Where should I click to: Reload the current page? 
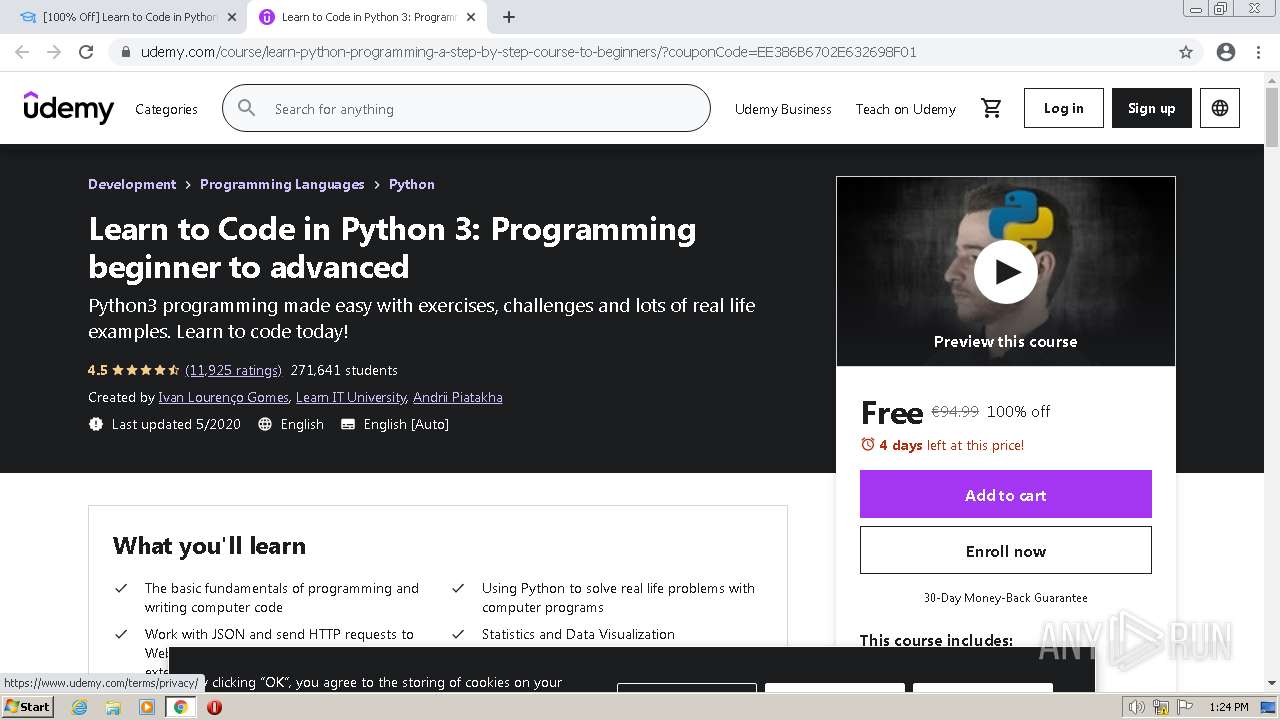coord(86,52)
